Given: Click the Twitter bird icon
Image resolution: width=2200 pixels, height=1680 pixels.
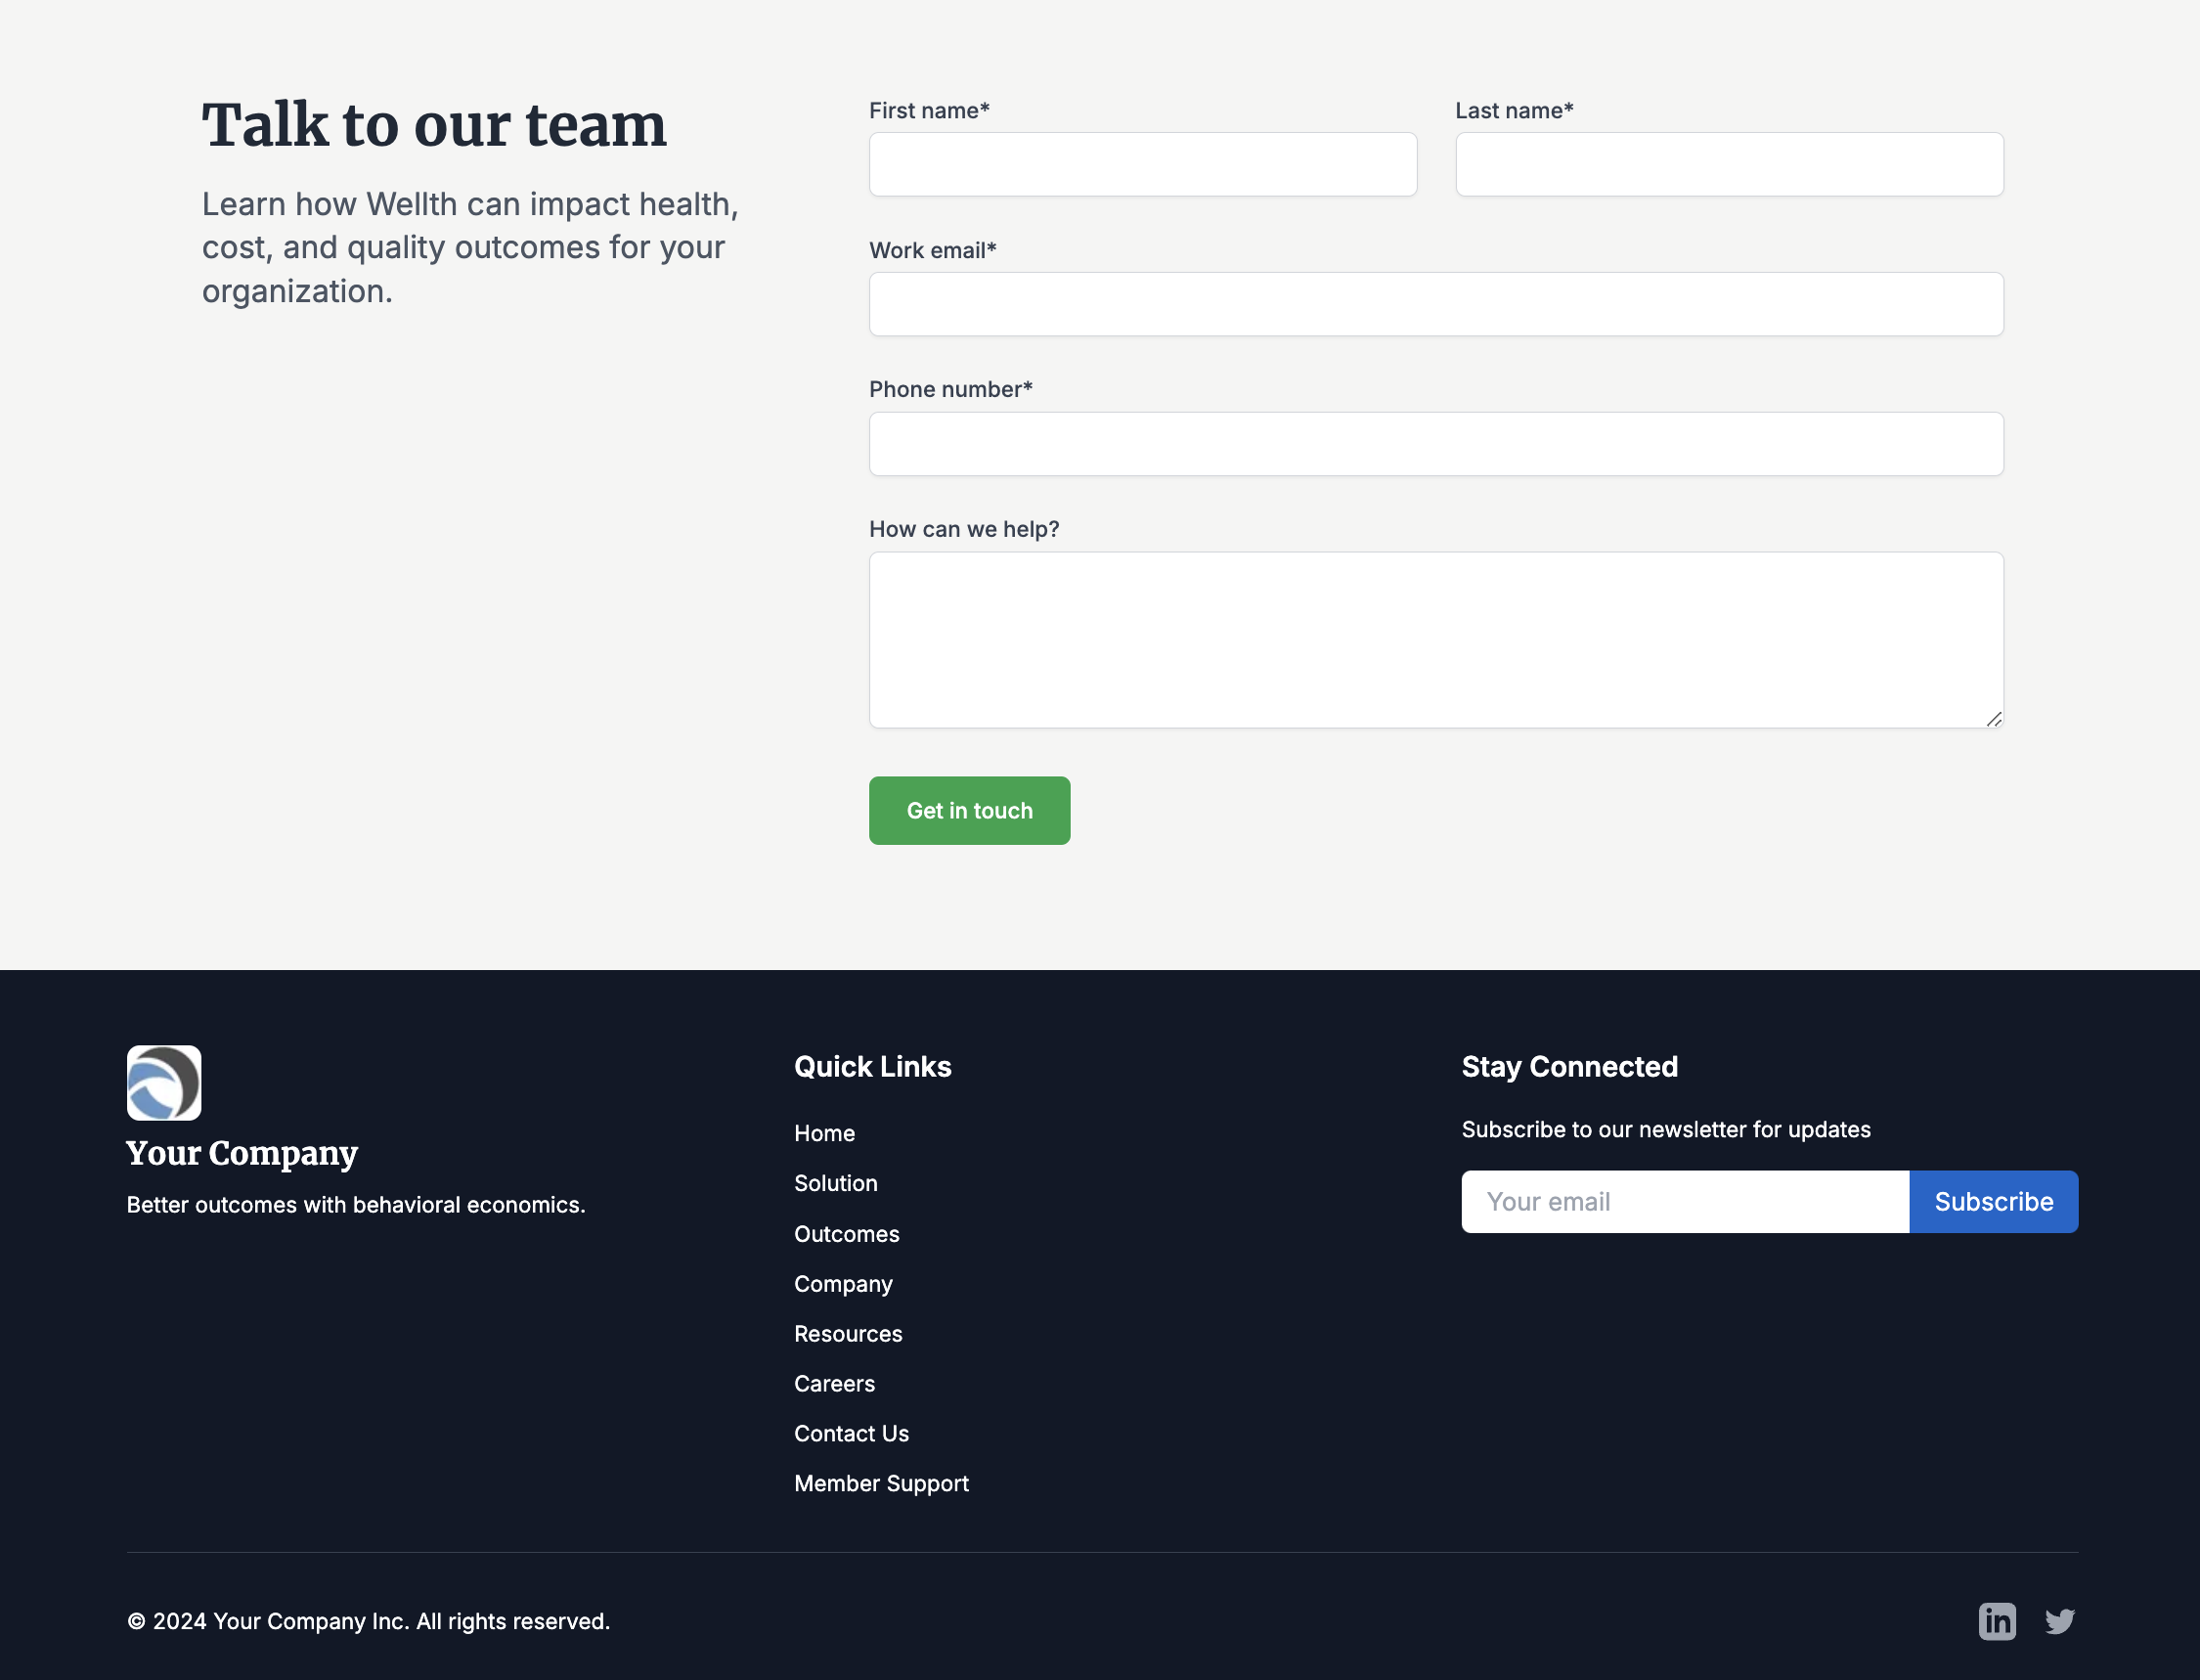Looking at the screenshot, I should pyautogui.click(x=2060, y=1621).
